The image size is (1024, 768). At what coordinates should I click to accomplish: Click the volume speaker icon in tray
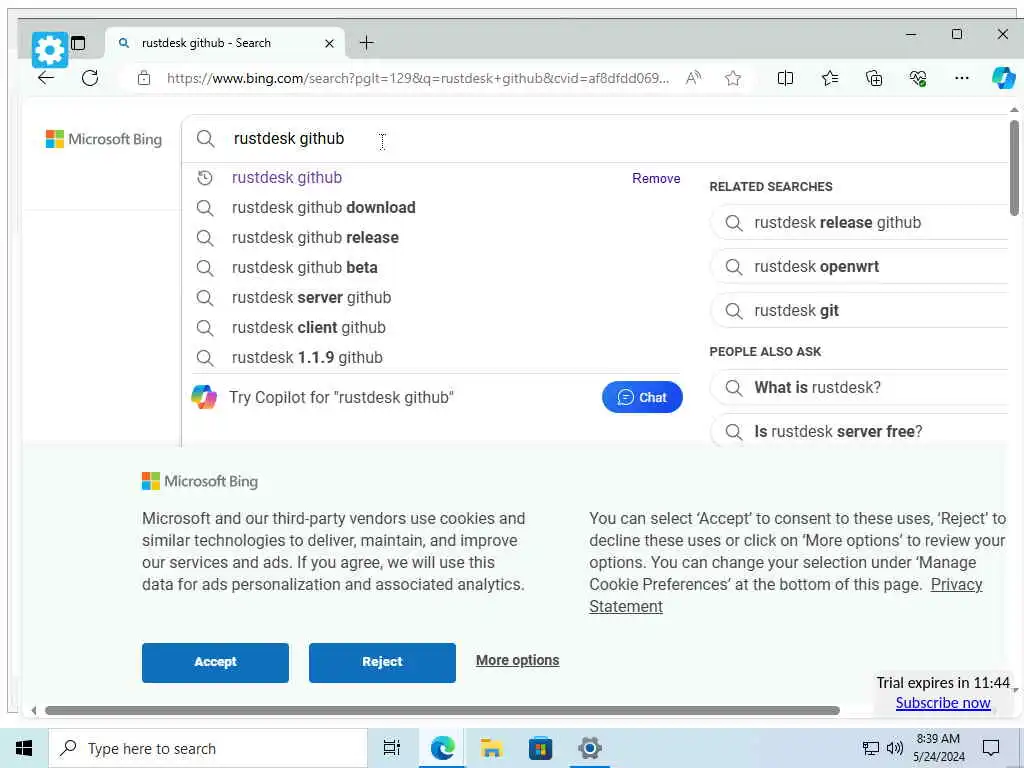pyautogui.click(x=894, y=748)
